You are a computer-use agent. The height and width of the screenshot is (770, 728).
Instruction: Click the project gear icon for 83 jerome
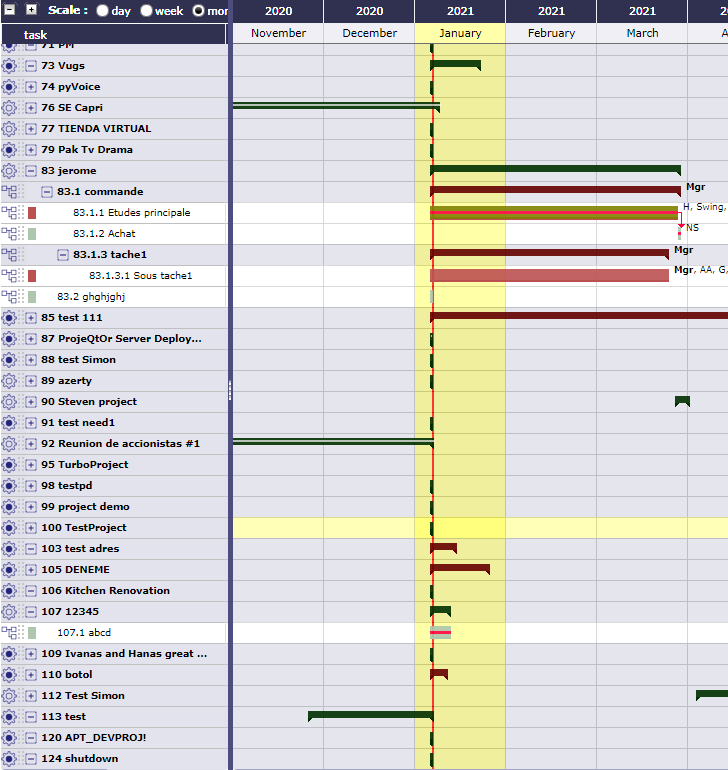point(10,171)
